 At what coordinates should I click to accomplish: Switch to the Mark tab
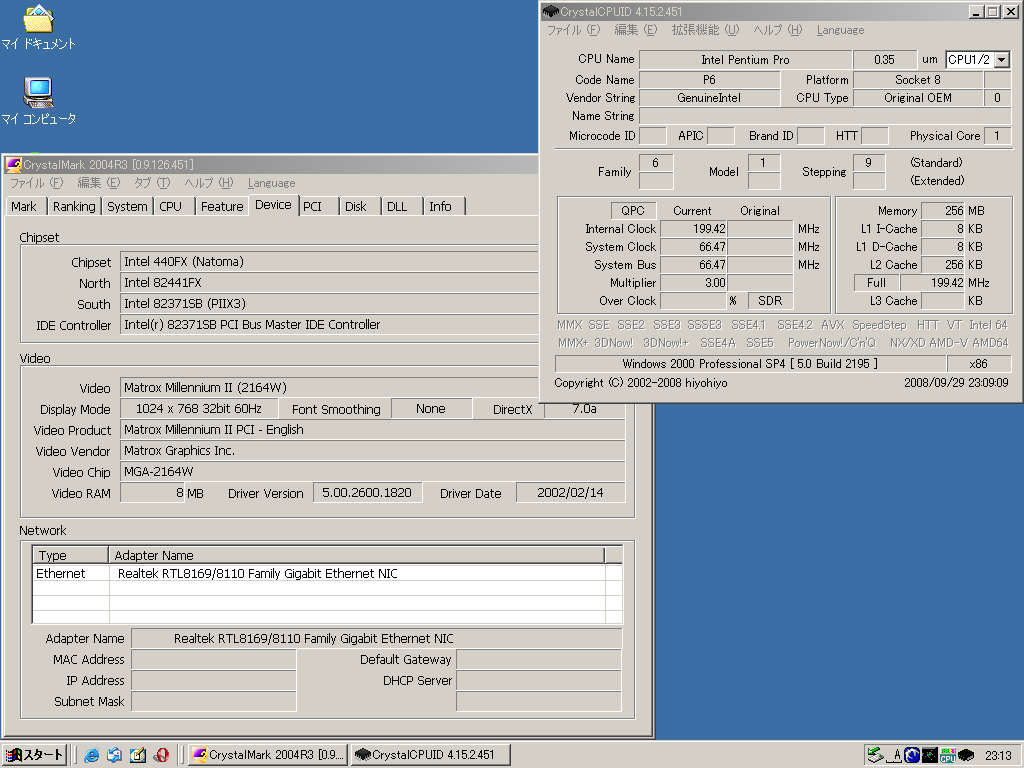pyautogui.click(x=25, y=206)
